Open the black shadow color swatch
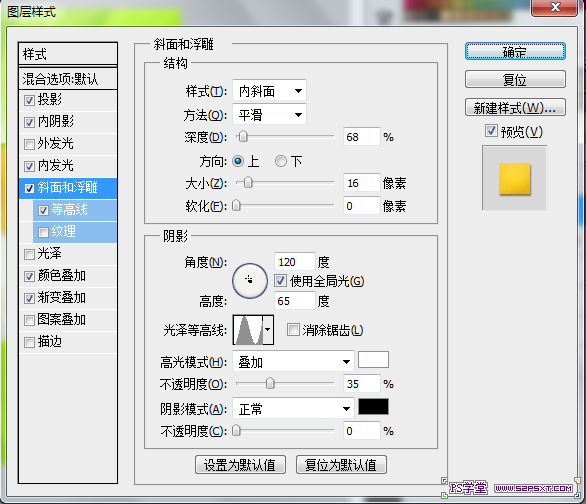 (x=373, y=406)
